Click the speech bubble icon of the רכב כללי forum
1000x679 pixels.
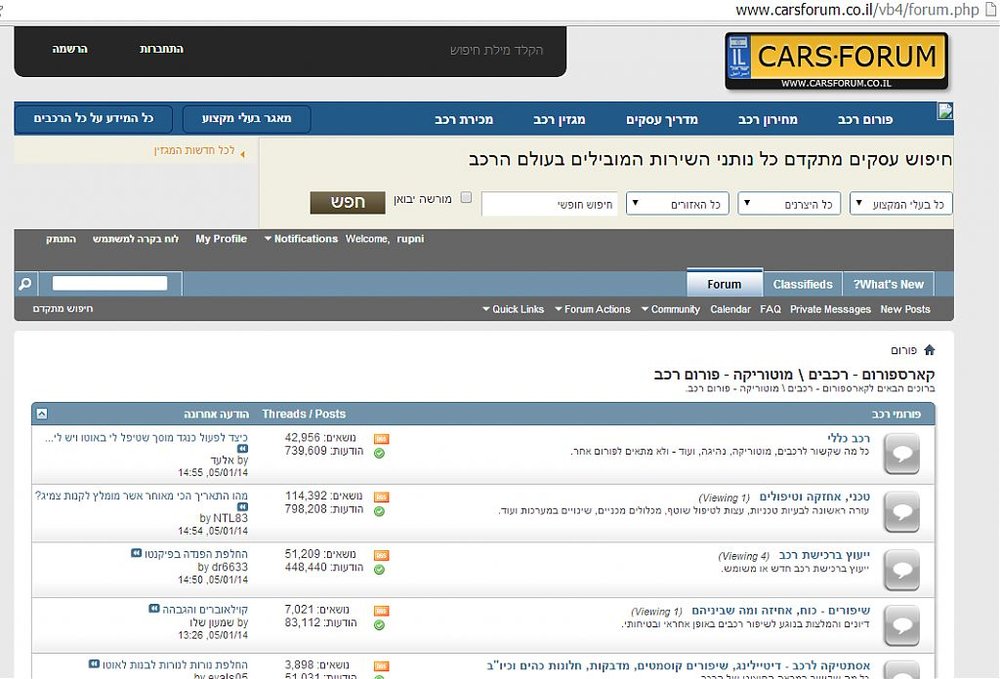902,453
